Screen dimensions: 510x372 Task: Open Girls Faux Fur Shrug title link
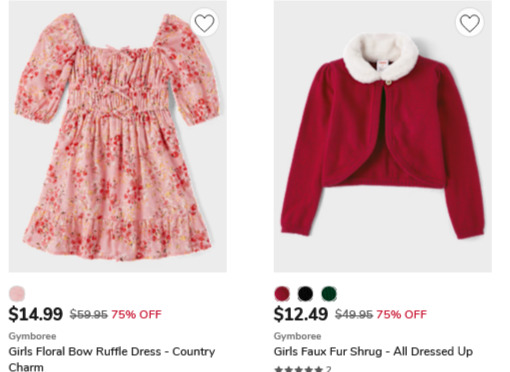click(373, 351)
